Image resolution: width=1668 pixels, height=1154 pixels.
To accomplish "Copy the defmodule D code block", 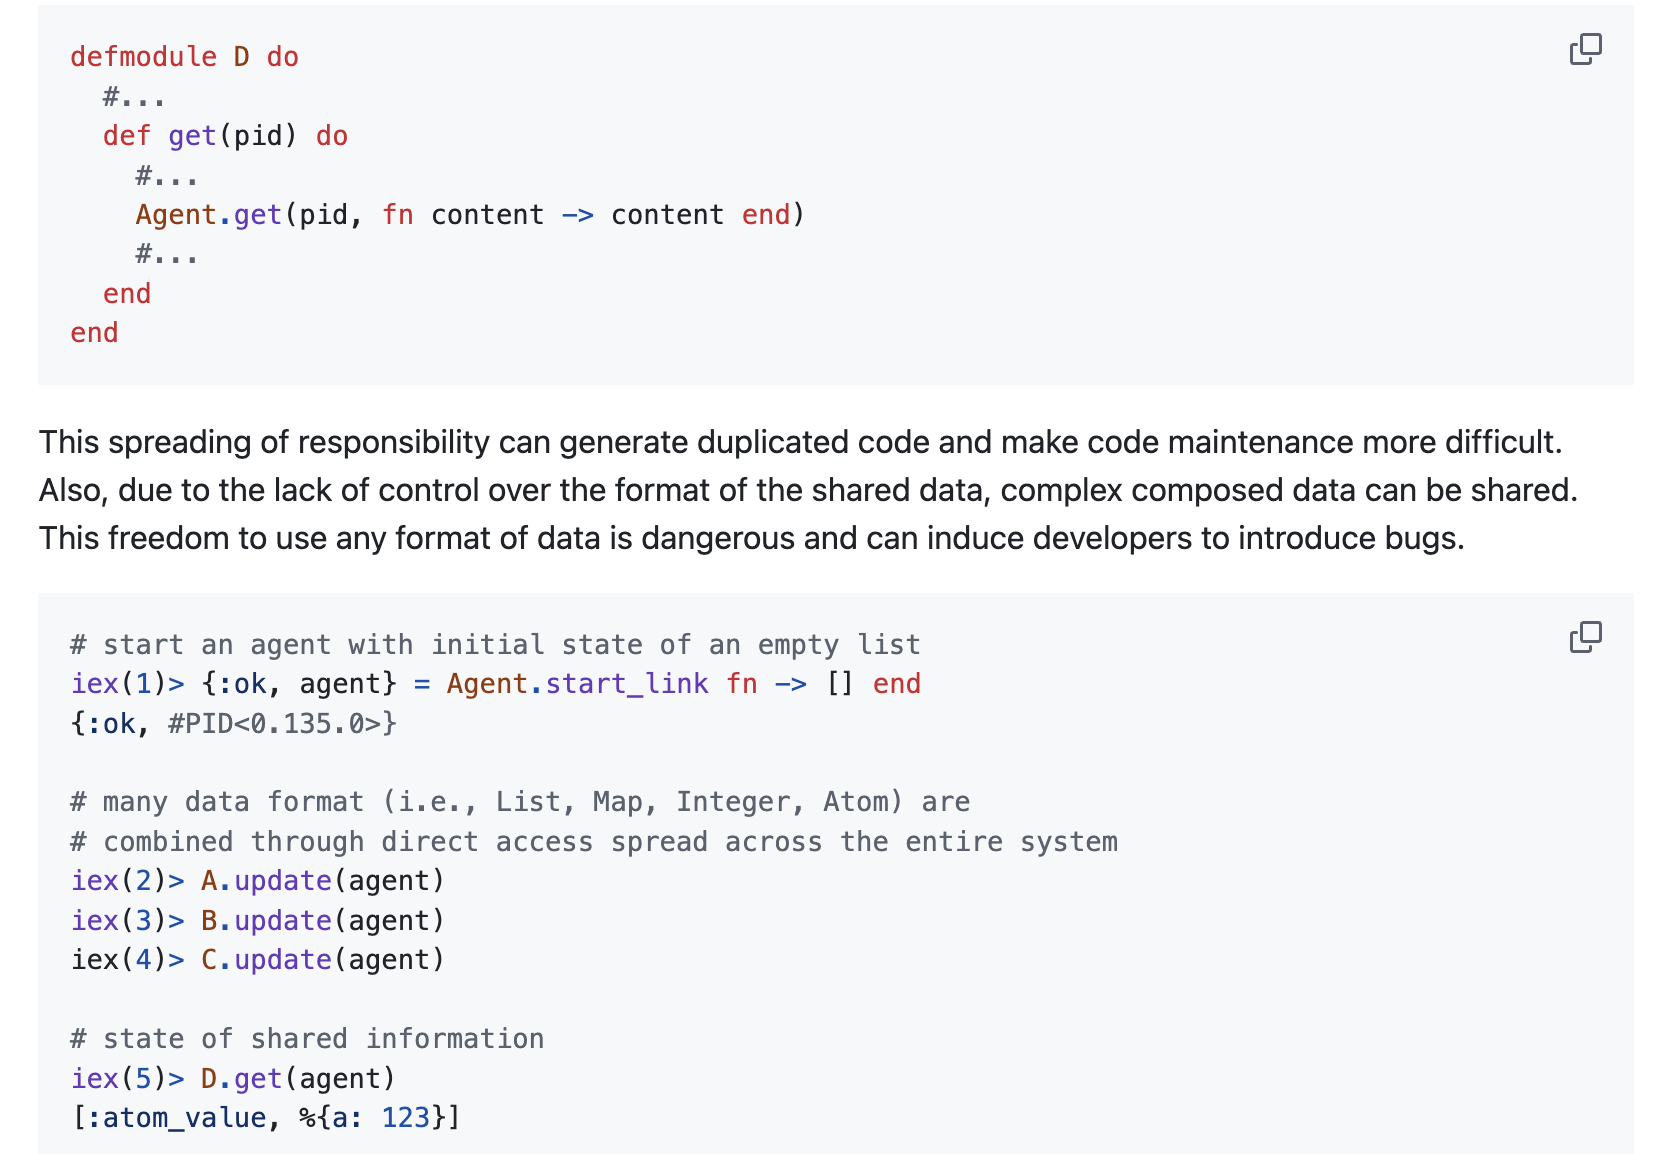I will [x=1585, y=49].
